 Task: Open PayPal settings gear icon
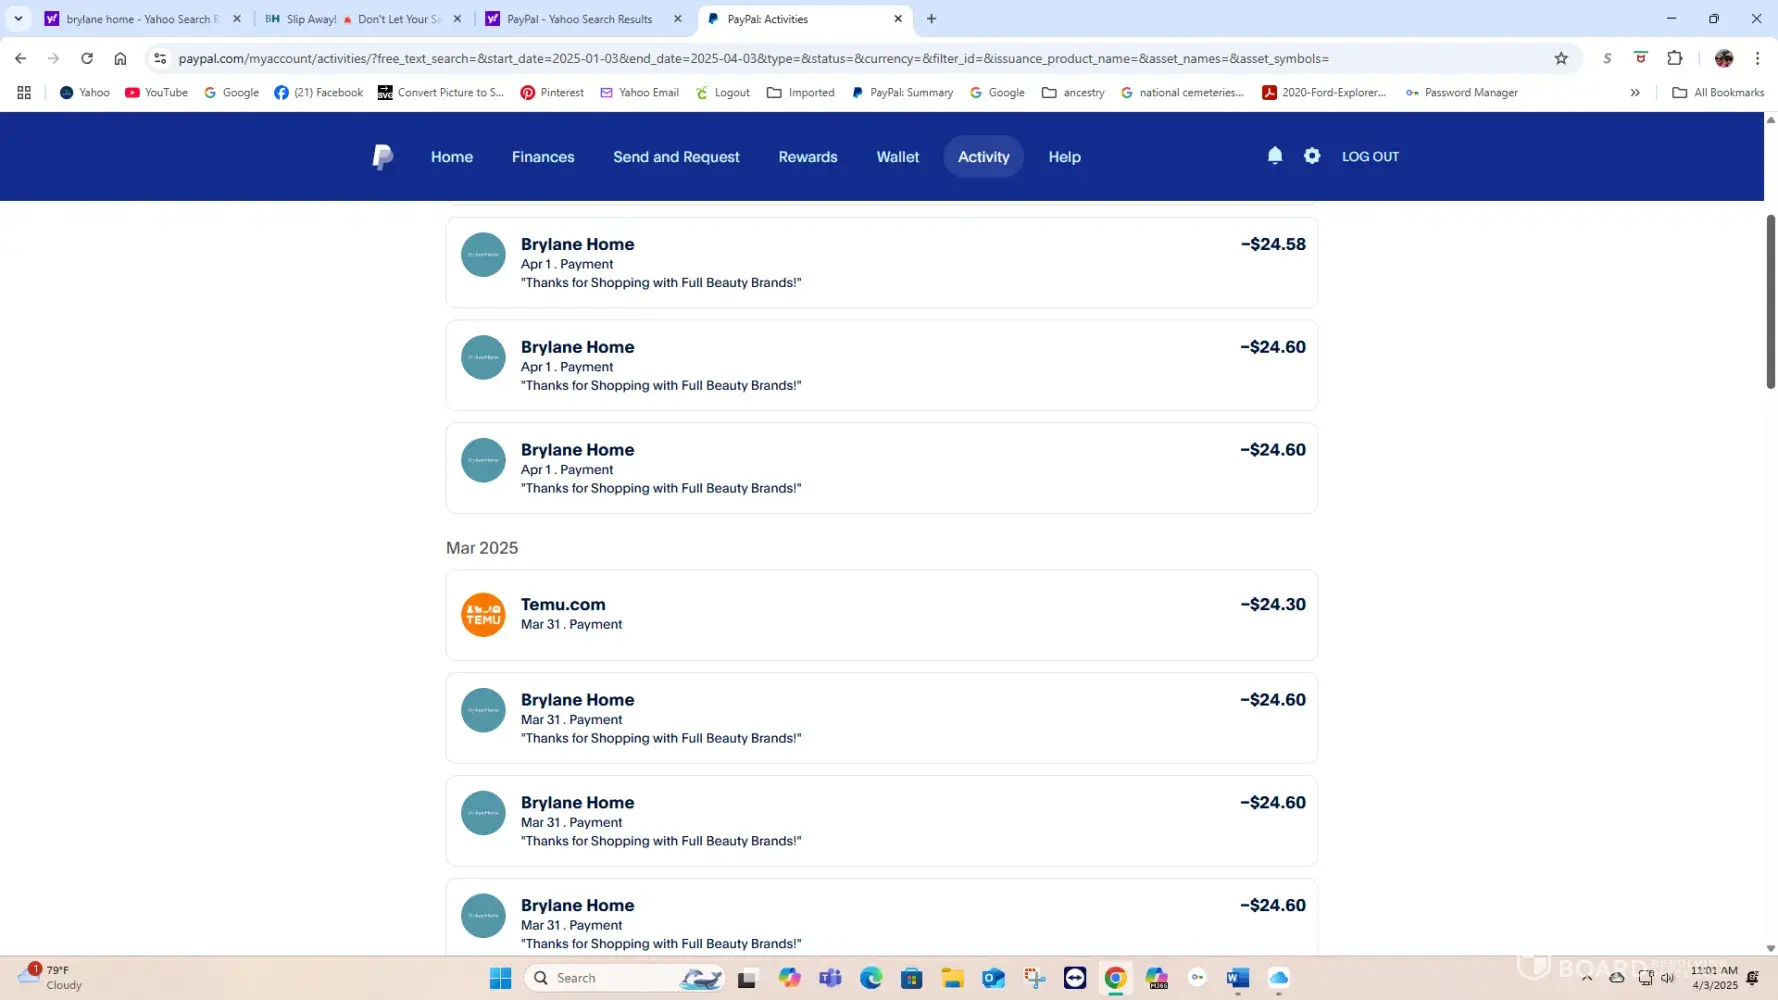click(1312, 156)
